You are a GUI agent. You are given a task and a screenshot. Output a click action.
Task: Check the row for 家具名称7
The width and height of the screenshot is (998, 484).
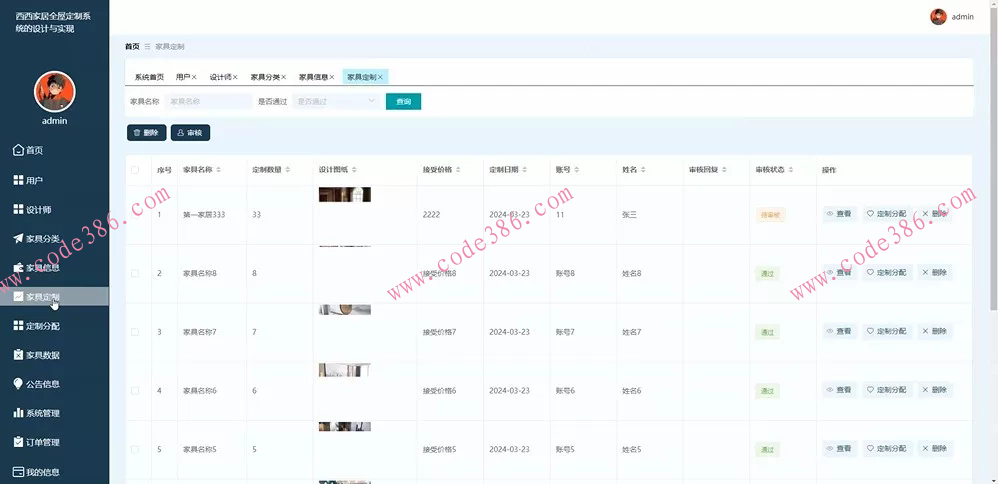(x=134, y=332)
